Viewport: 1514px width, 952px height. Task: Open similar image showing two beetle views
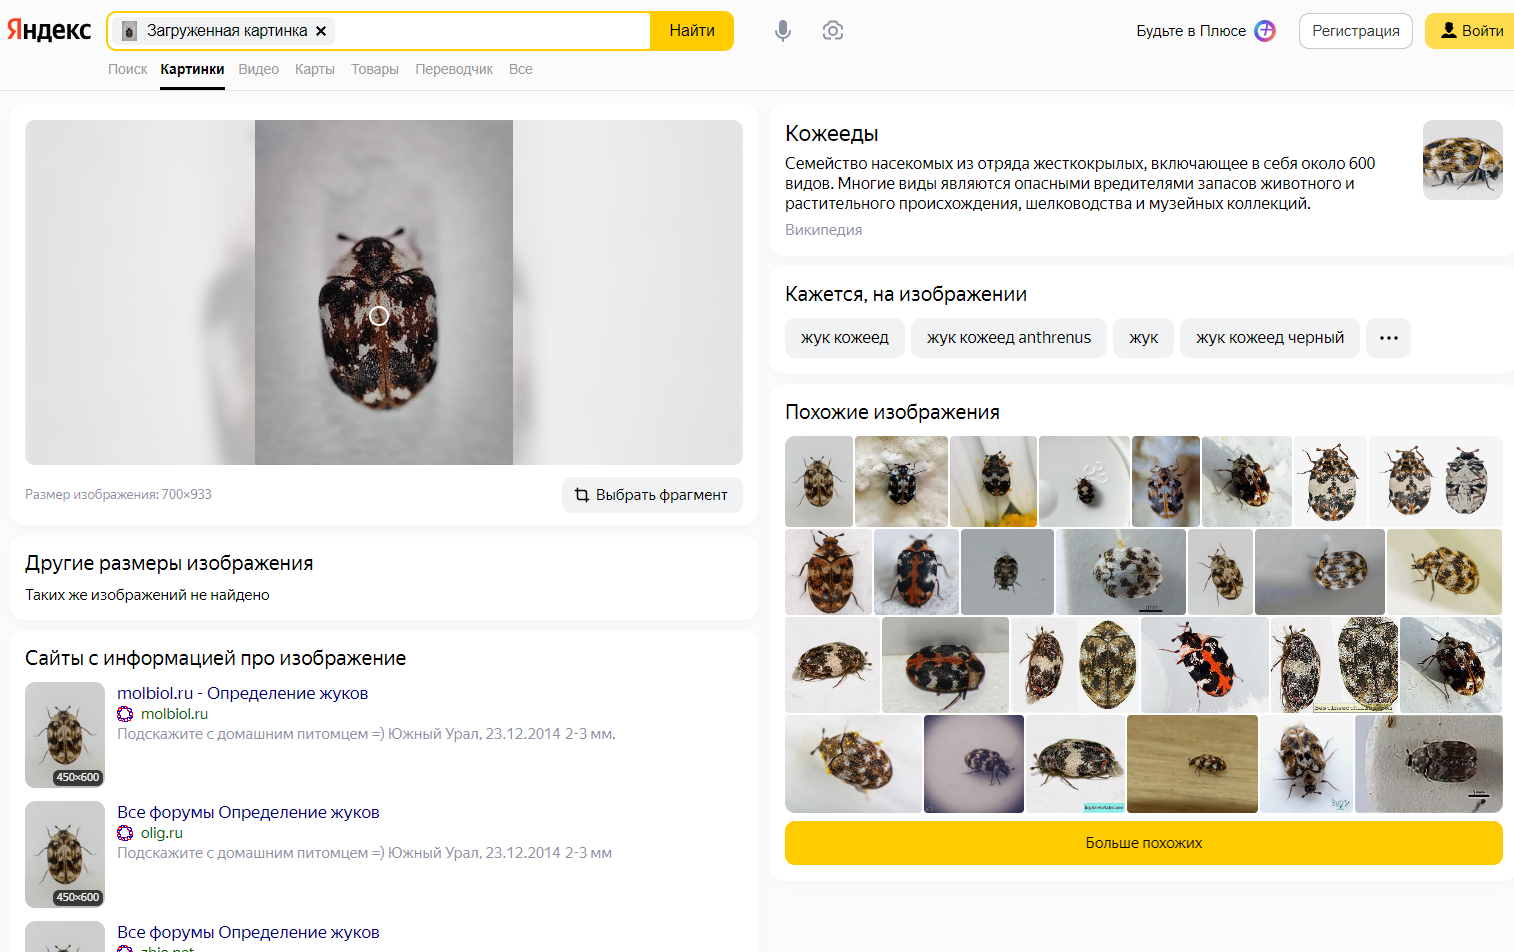(x=1435, y=481)
